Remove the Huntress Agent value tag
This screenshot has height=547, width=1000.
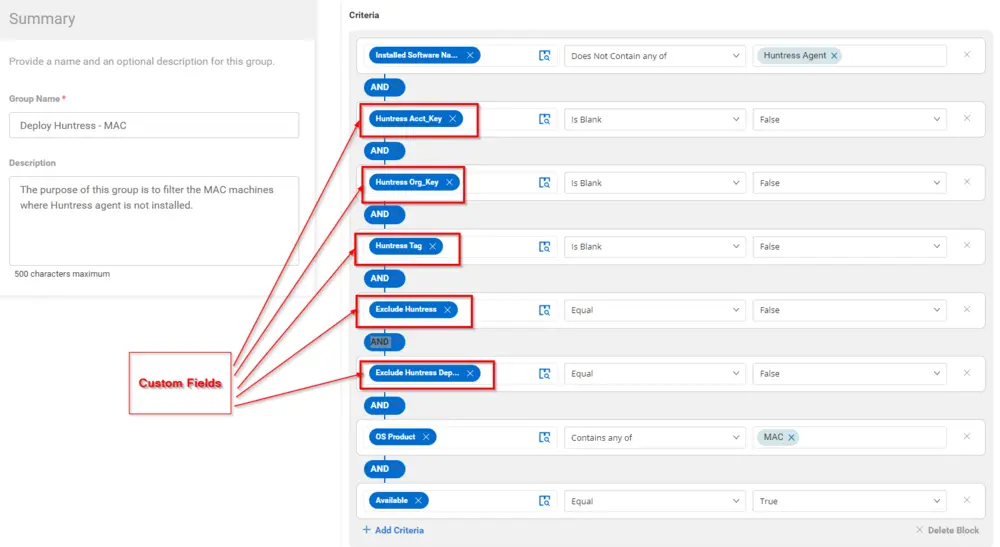[834, 55]
